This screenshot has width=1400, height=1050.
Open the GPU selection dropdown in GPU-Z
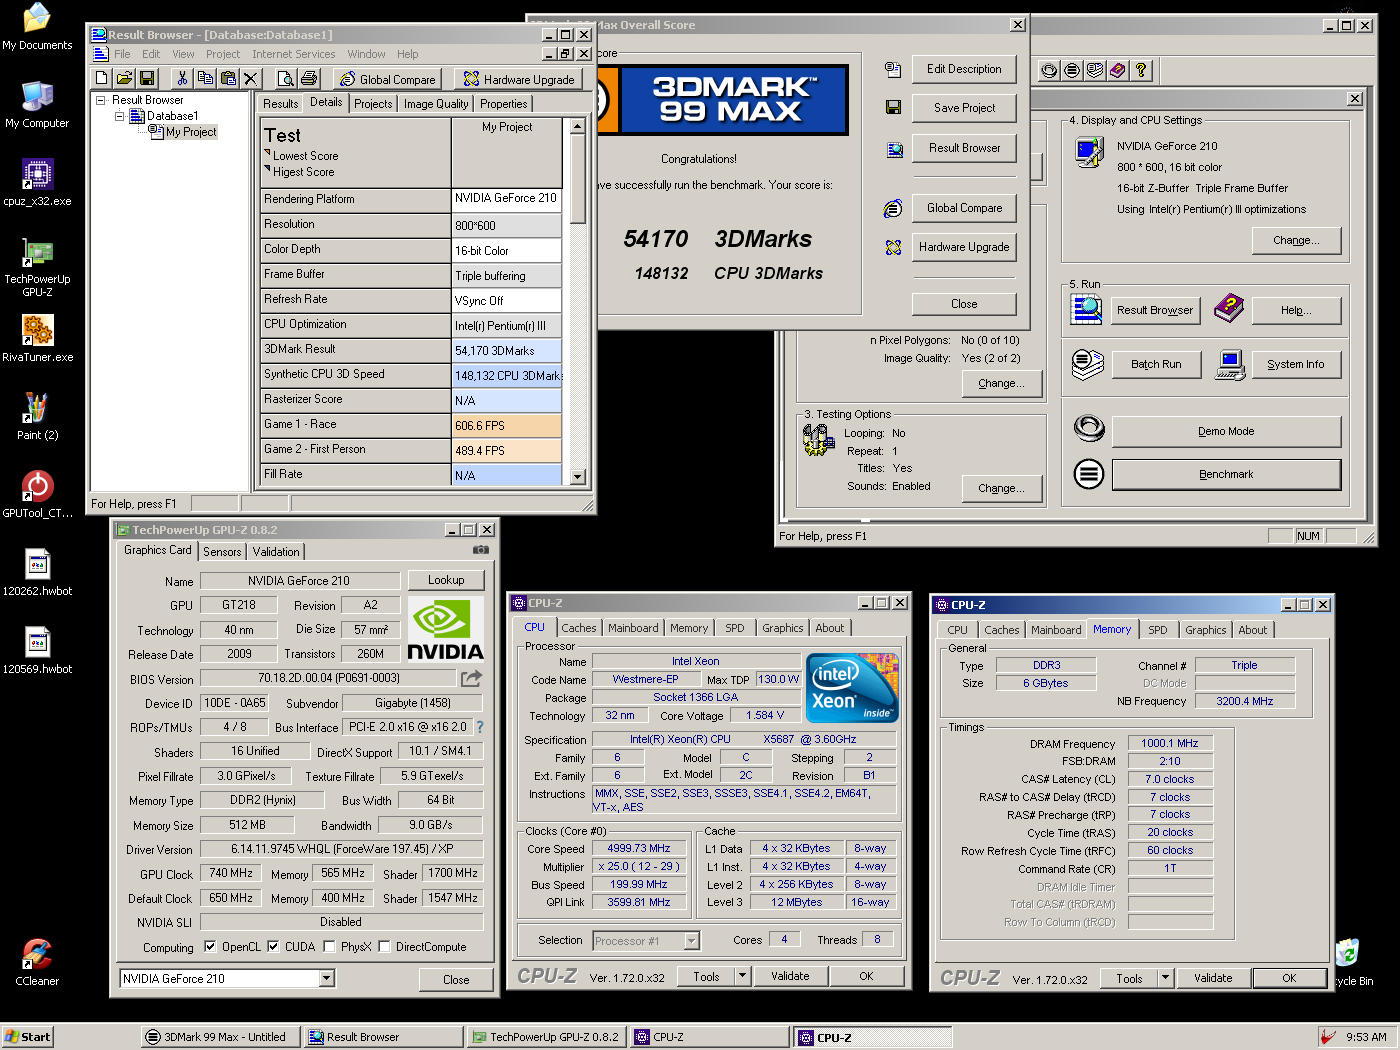[327, 979]
